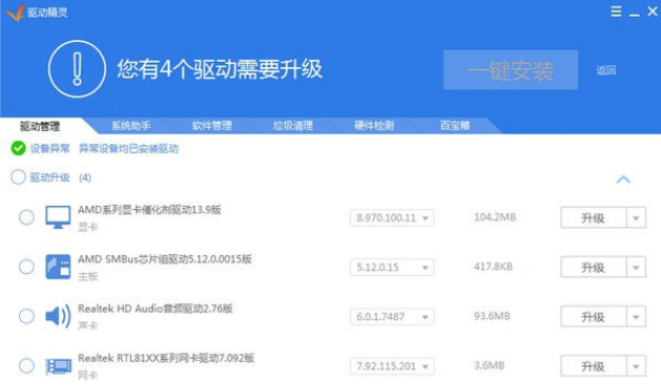The image size is (661, 388).
Task: Toggle the 驱动升级 (4) select-all checkbox
Action: pyautogui.click(x=18, y=177)
